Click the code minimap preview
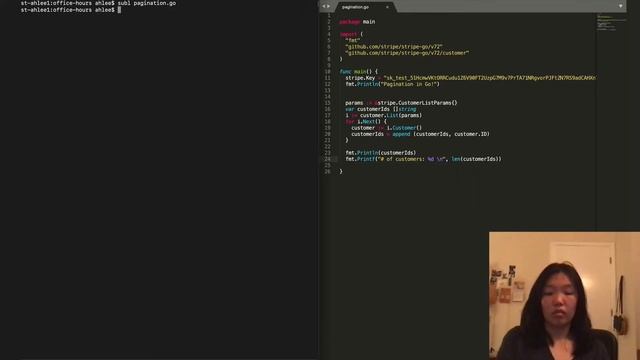The width and height of the screenshot is (640, 360). pos(611,23)
